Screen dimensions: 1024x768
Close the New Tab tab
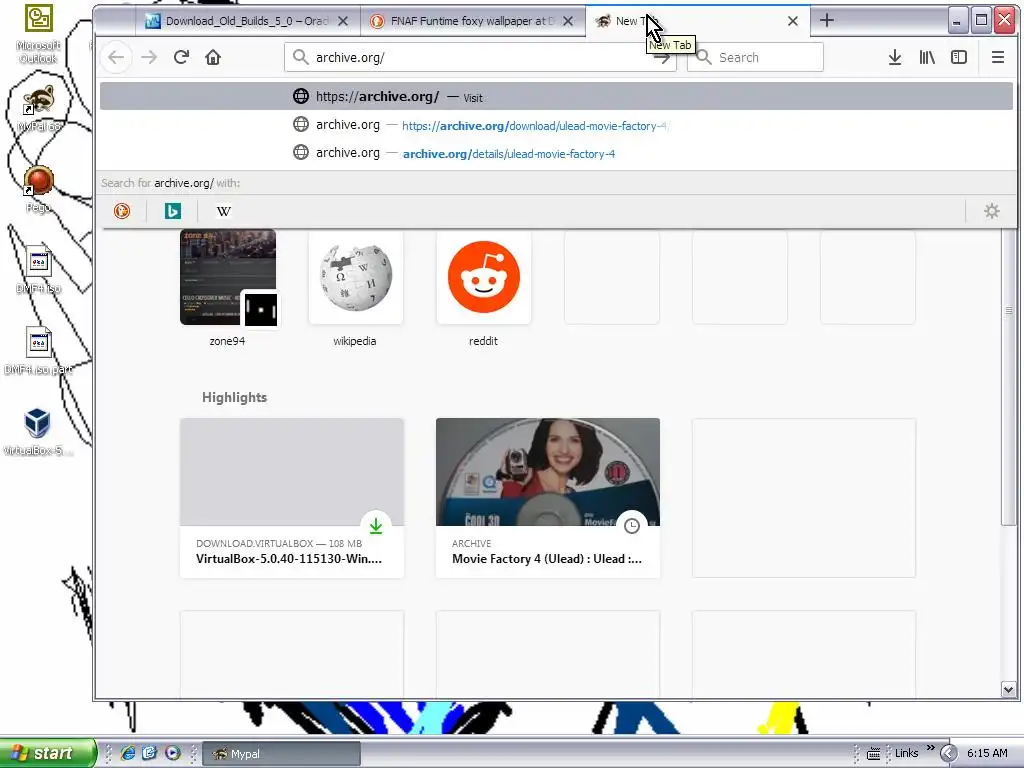click(x=792, y=21)
